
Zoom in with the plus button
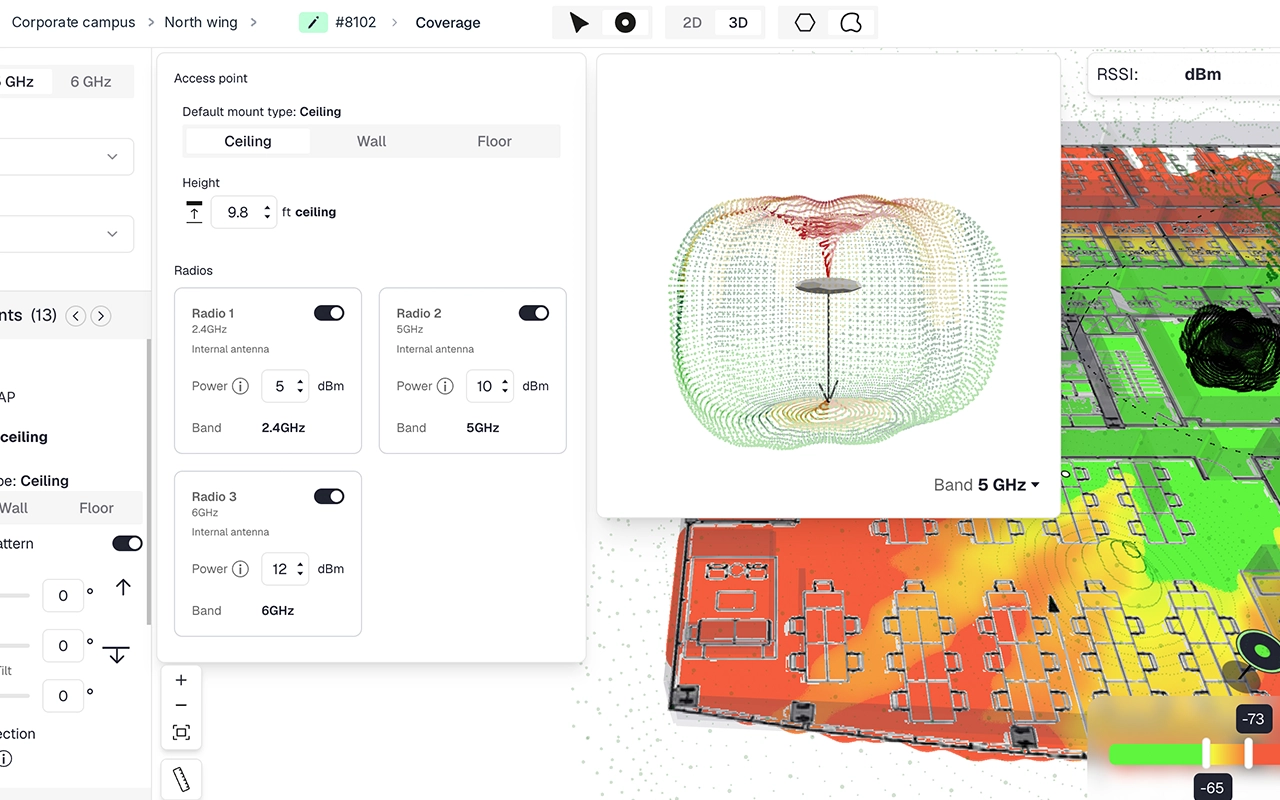click(181, 680)
